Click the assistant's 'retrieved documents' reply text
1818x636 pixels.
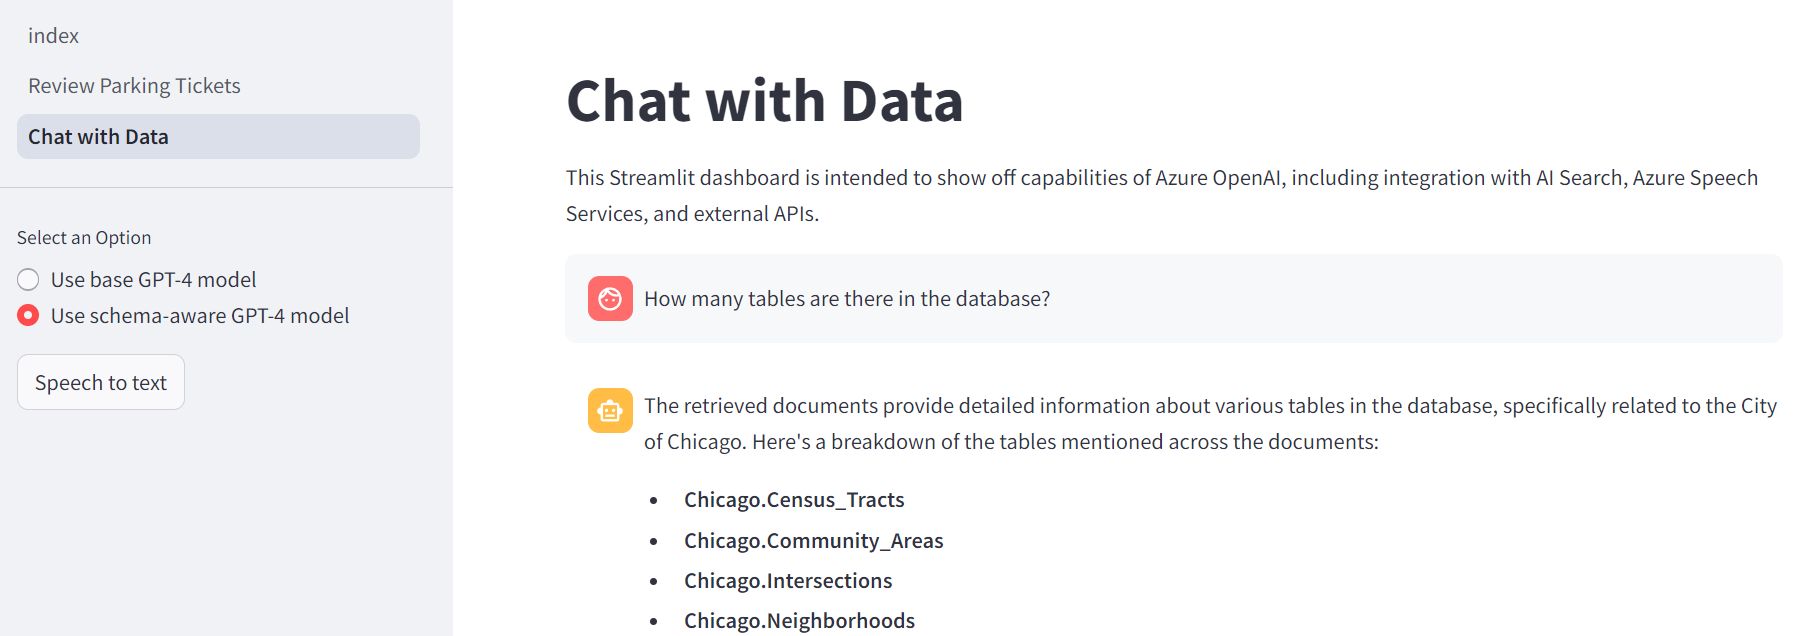click(1209, 423)
